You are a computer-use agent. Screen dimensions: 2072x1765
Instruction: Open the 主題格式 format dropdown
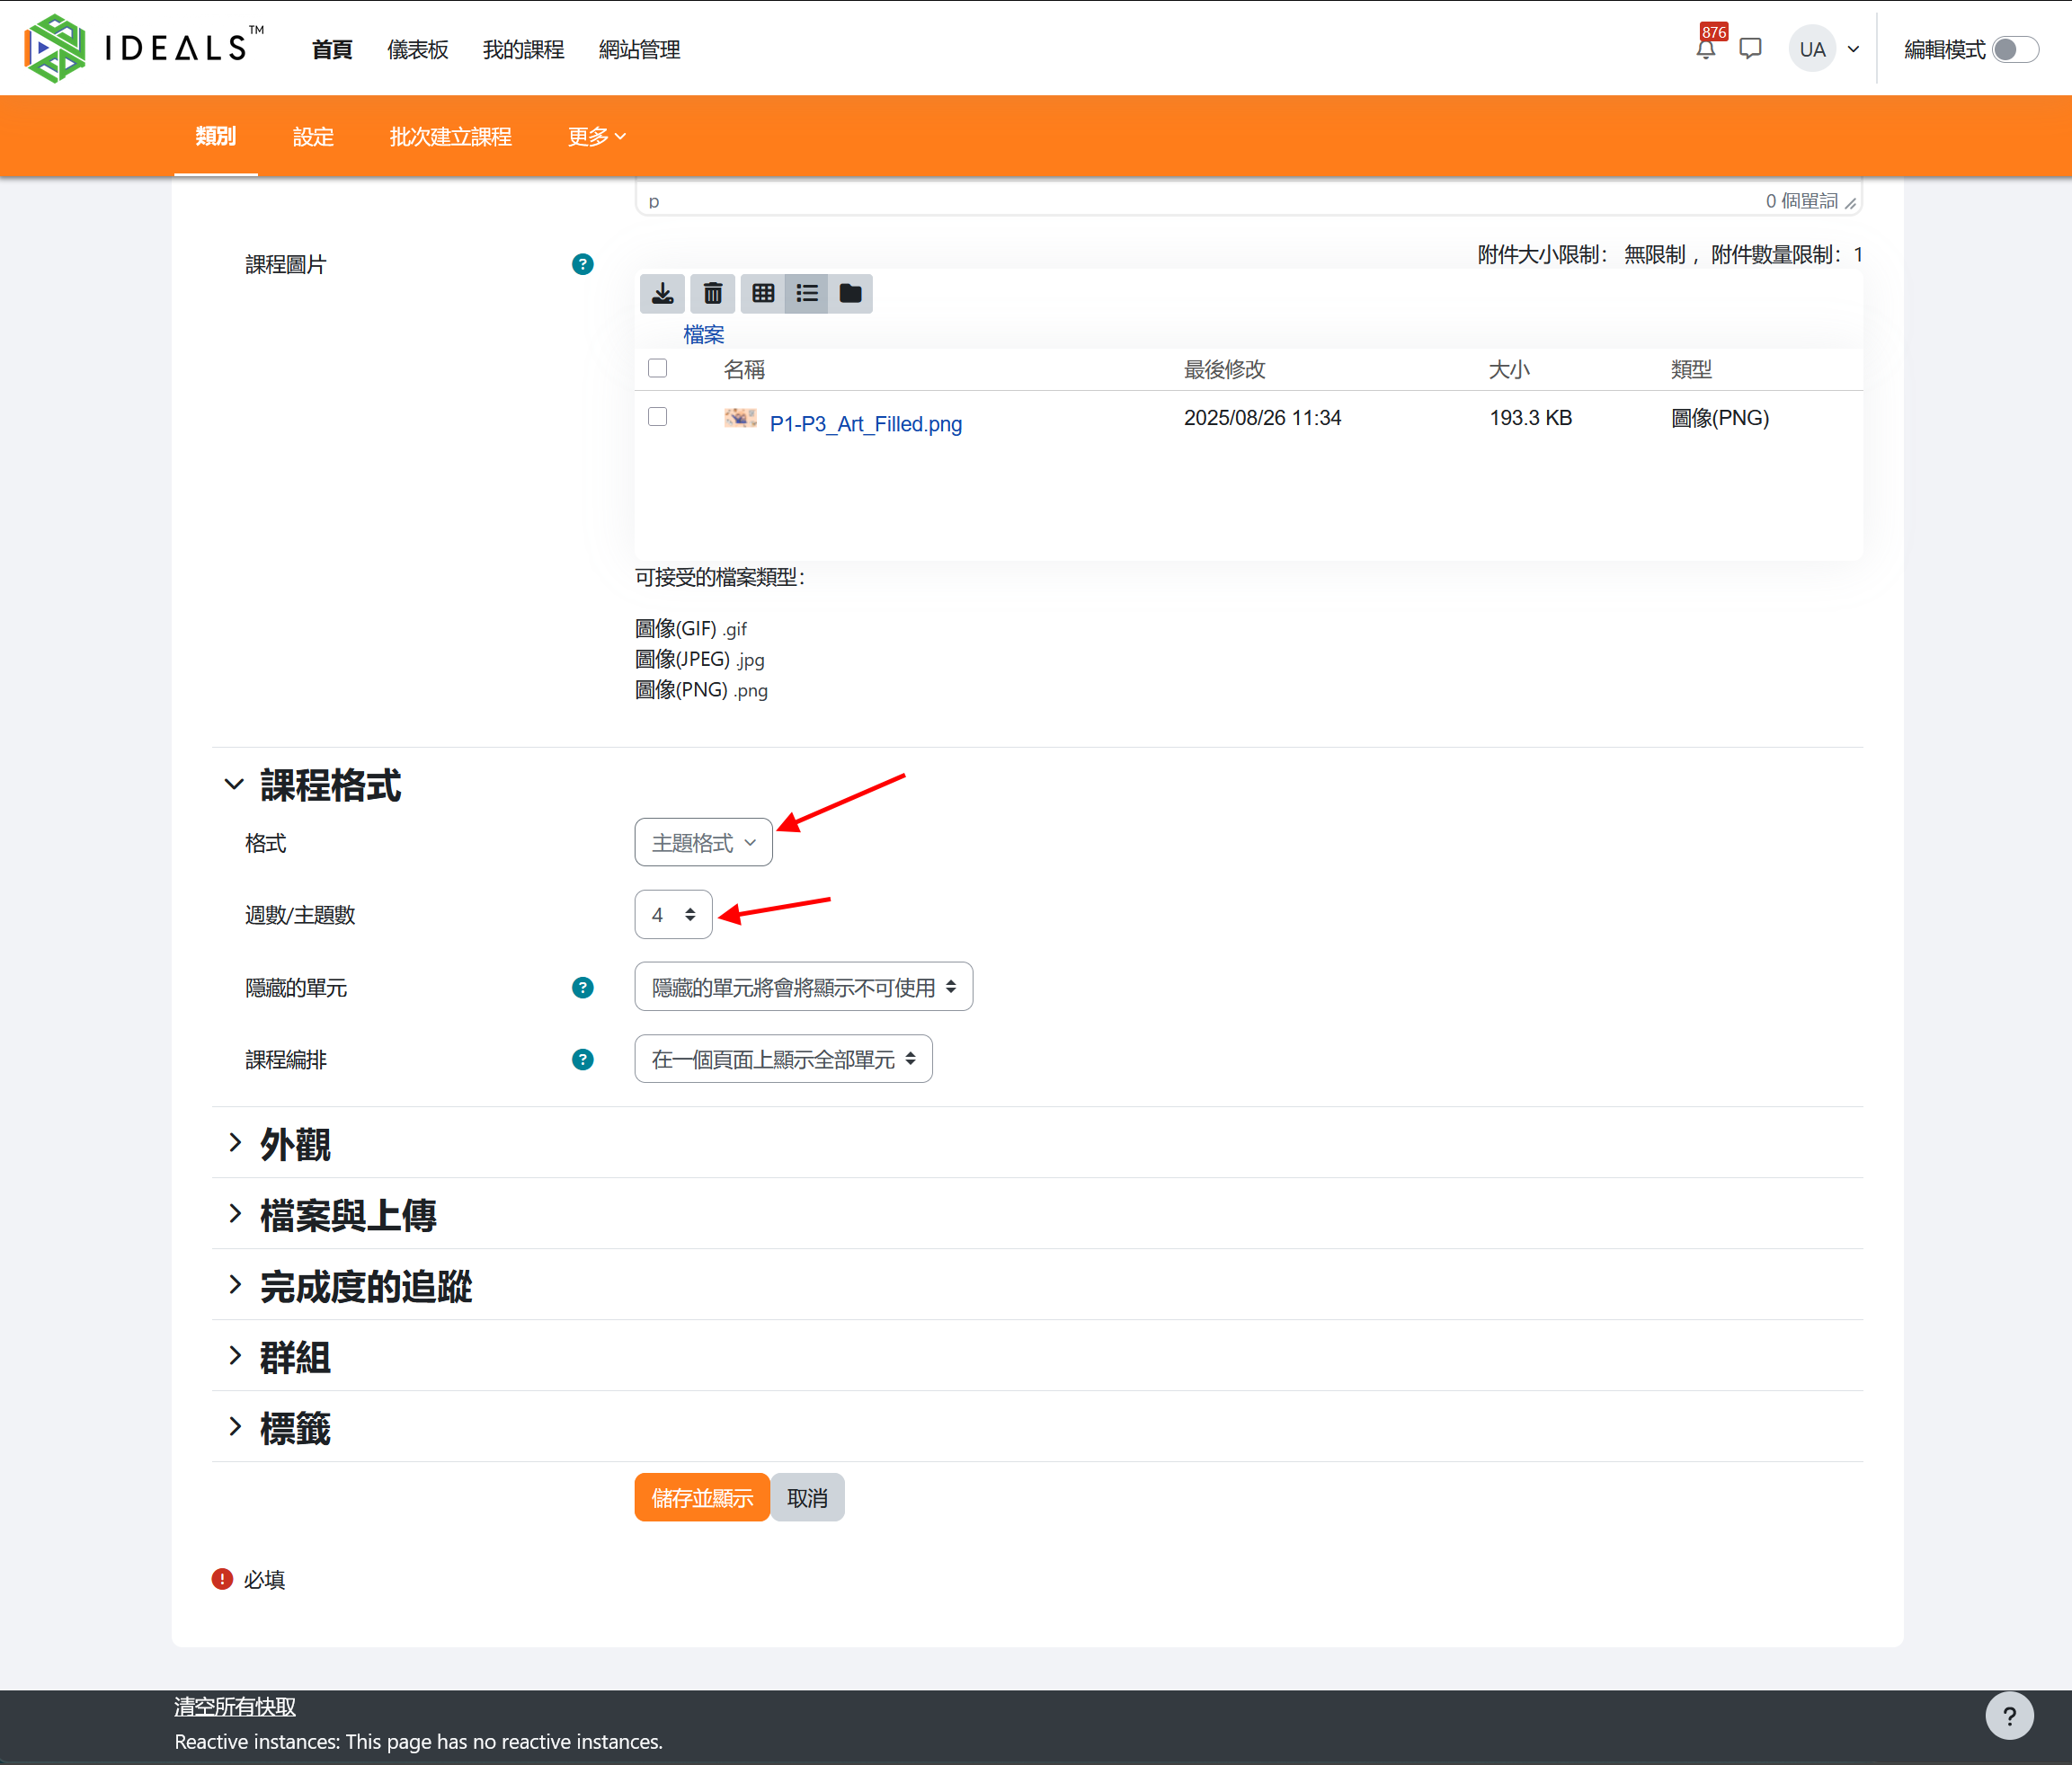tap(703, 843)
